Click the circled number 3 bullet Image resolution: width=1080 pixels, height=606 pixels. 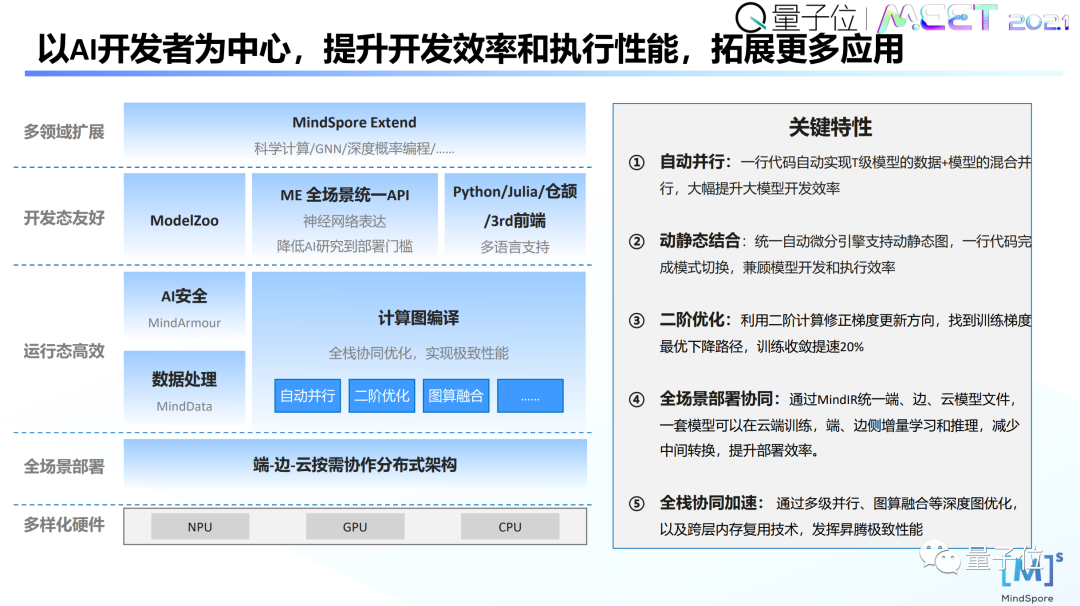pos(636,321)
